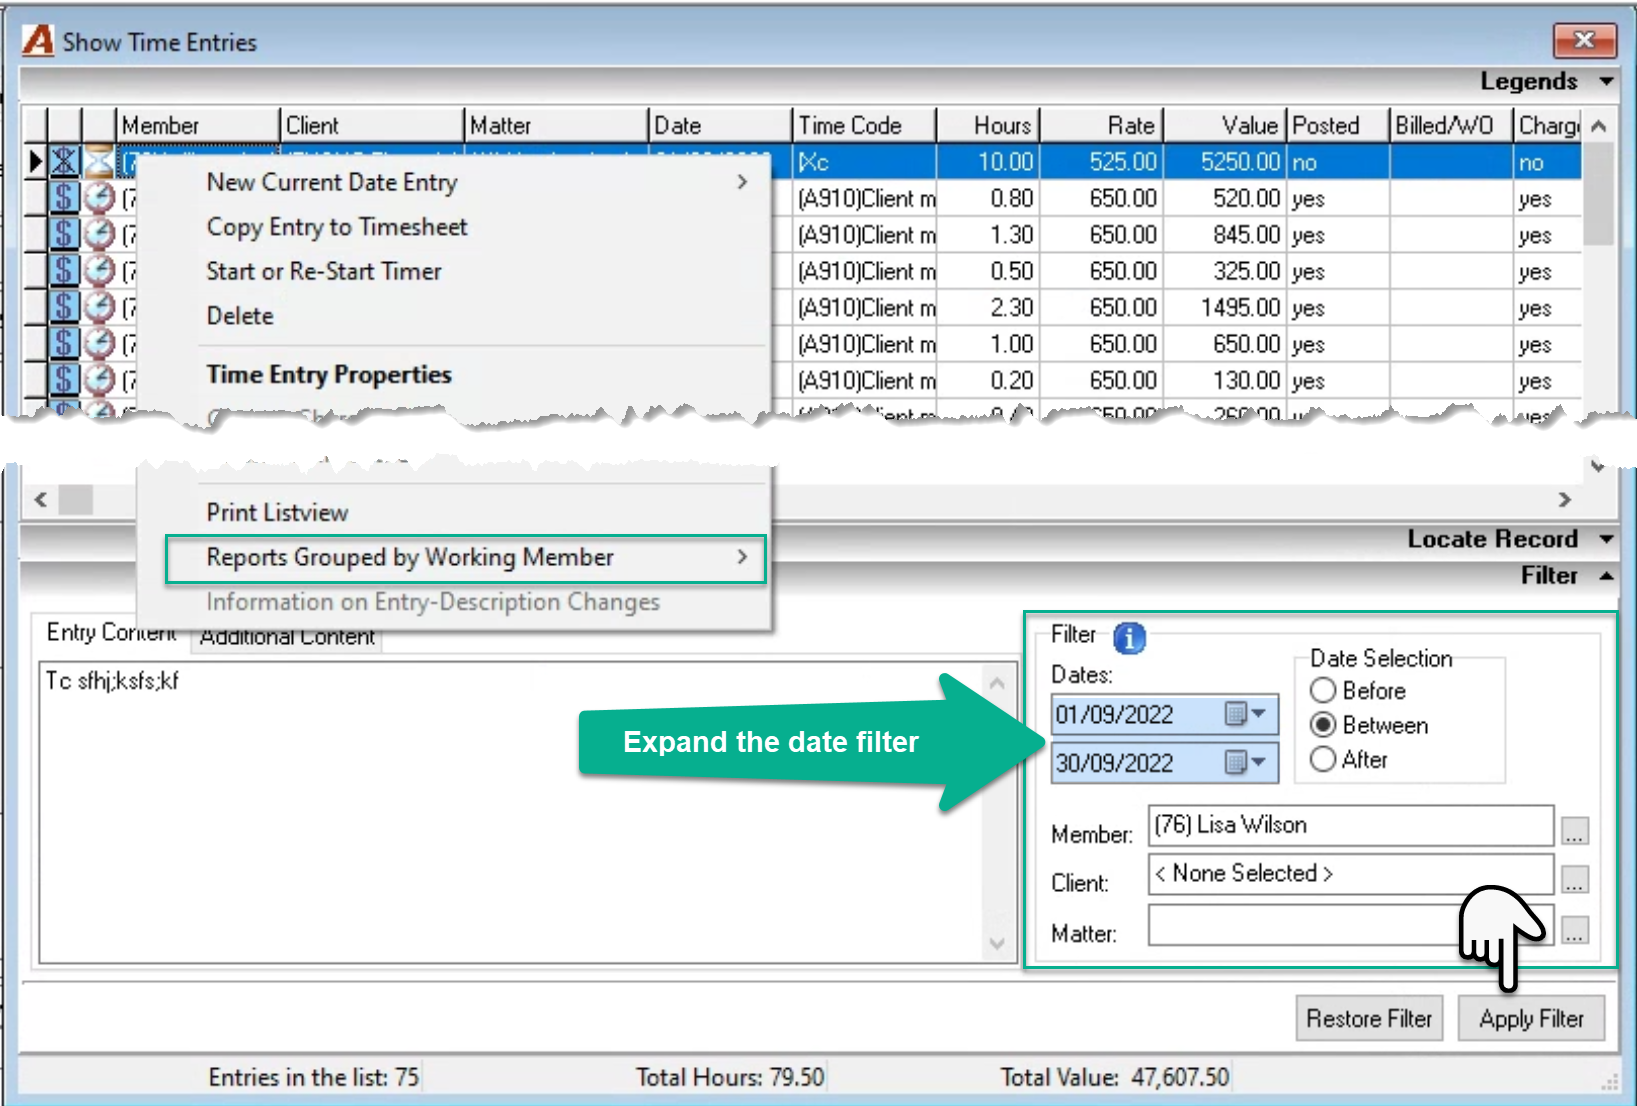The image size is (1637, 1106).
Task: Click clock icon in 845.00 value row
Action: point(99,235)
